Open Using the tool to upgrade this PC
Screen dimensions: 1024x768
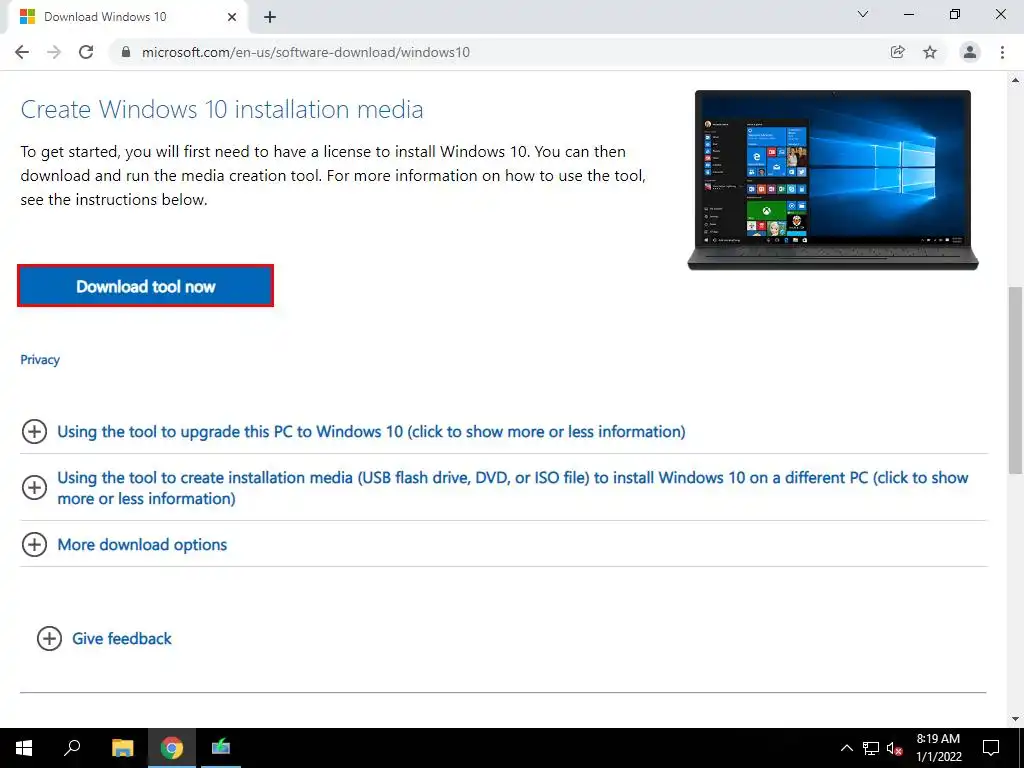[x=371, y=432]
